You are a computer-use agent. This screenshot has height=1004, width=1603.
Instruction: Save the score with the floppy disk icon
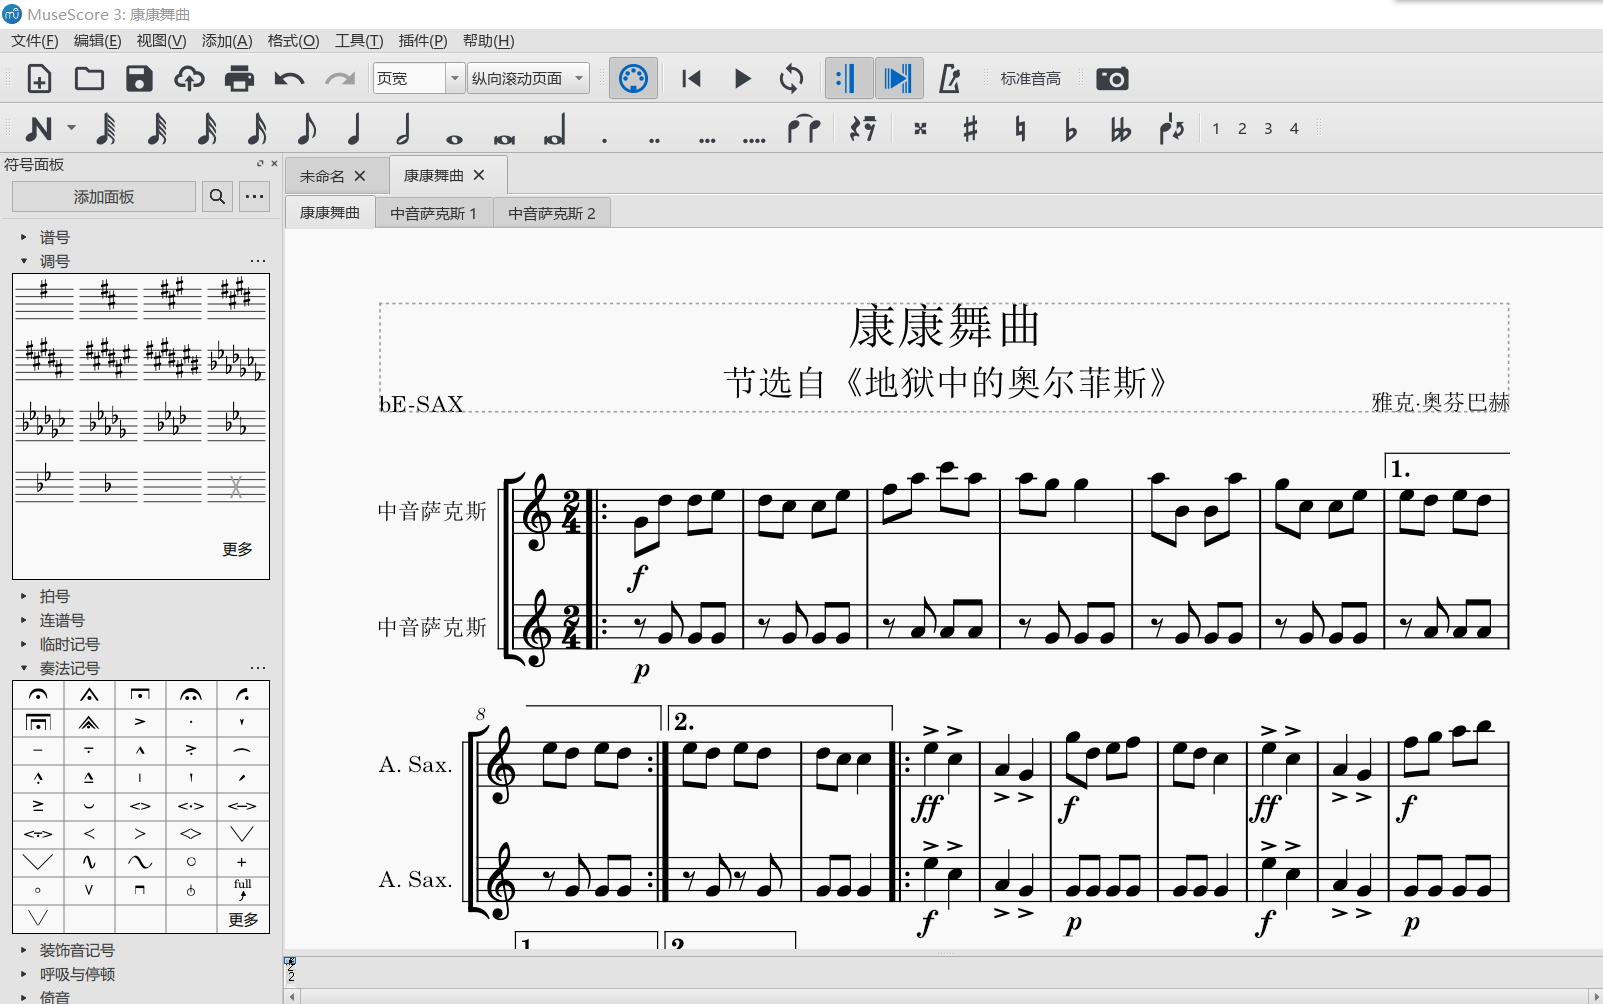click(139, 78)
